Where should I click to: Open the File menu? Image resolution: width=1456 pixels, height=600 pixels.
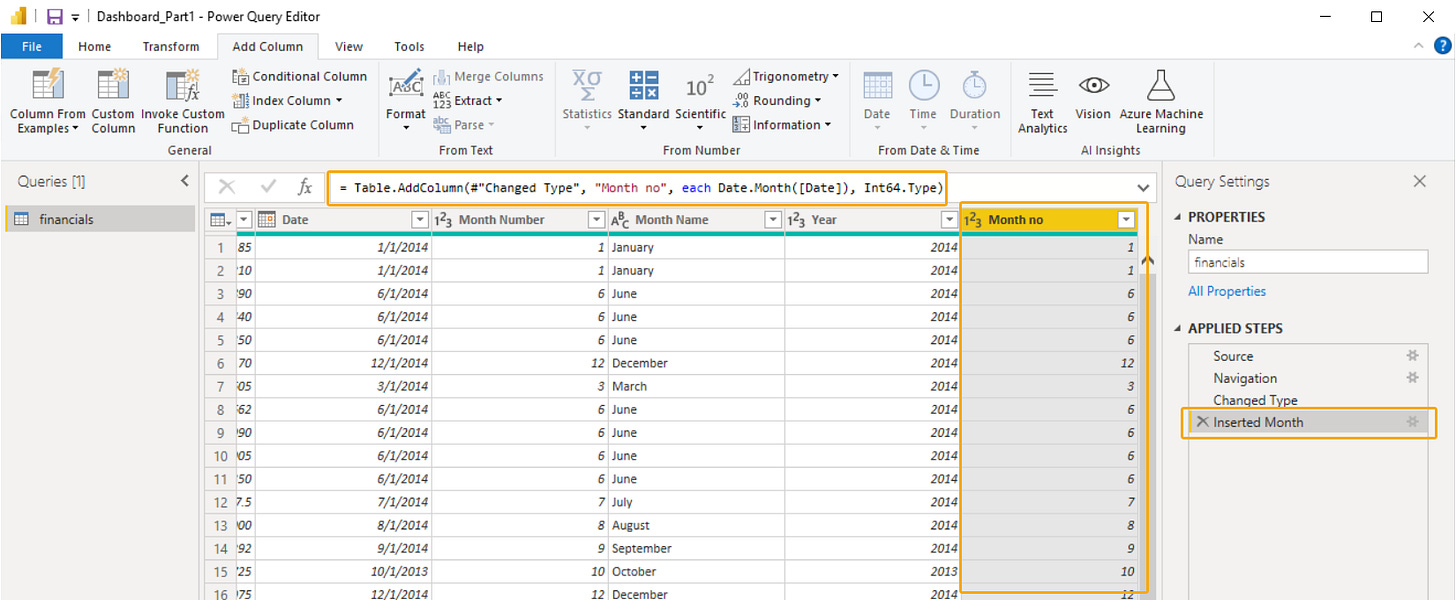click(32, 46)
